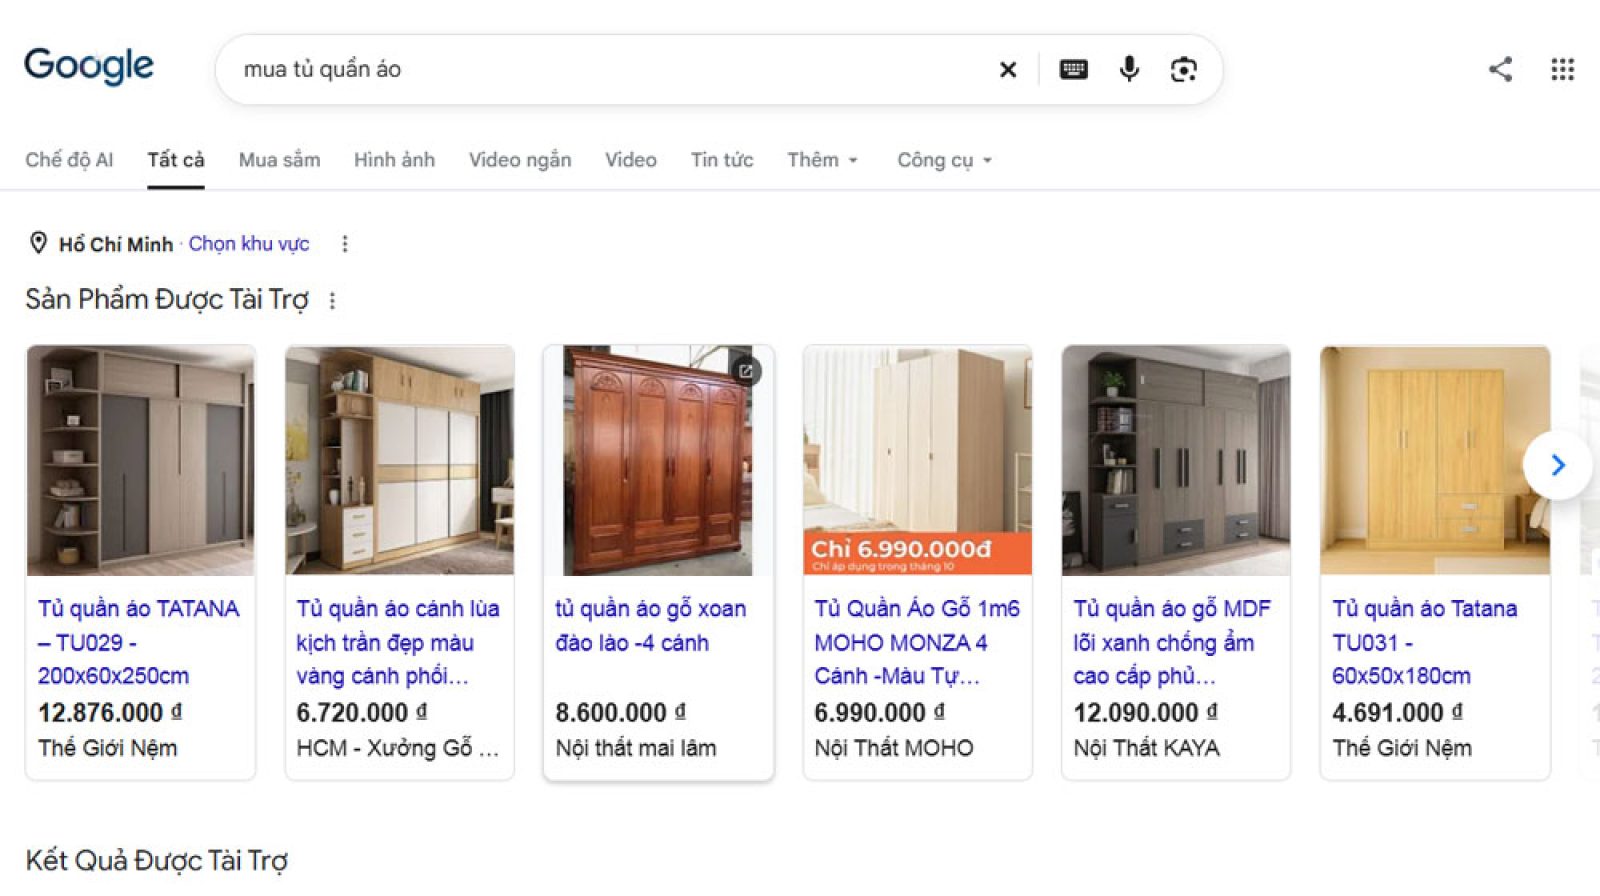Select the Tất cả tab
The height and width of the screenshot is (896, 1600).
[x=176, y=160]
